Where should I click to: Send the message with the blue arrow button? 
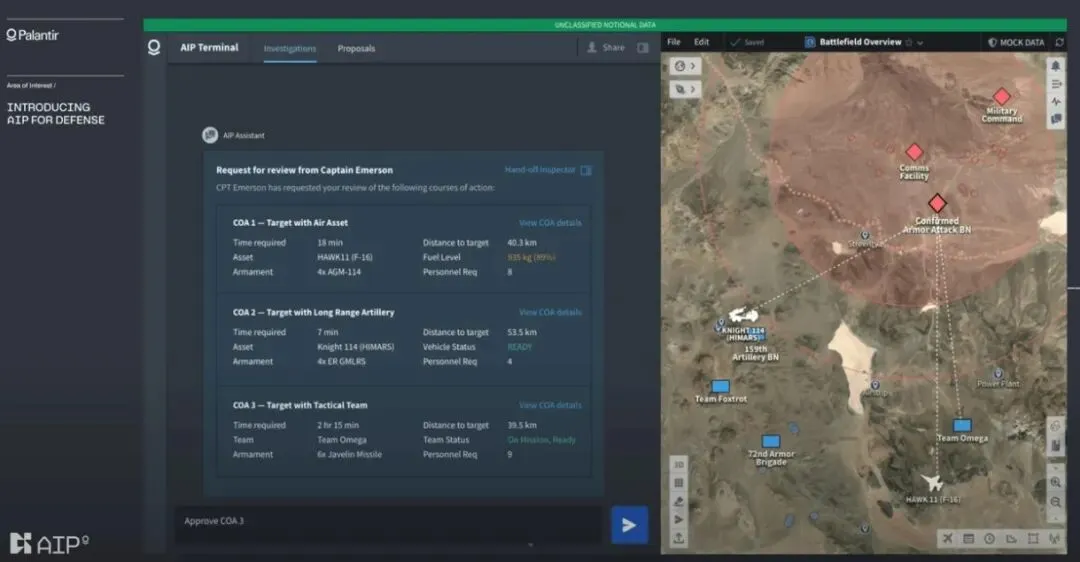[x=630, y=525]
